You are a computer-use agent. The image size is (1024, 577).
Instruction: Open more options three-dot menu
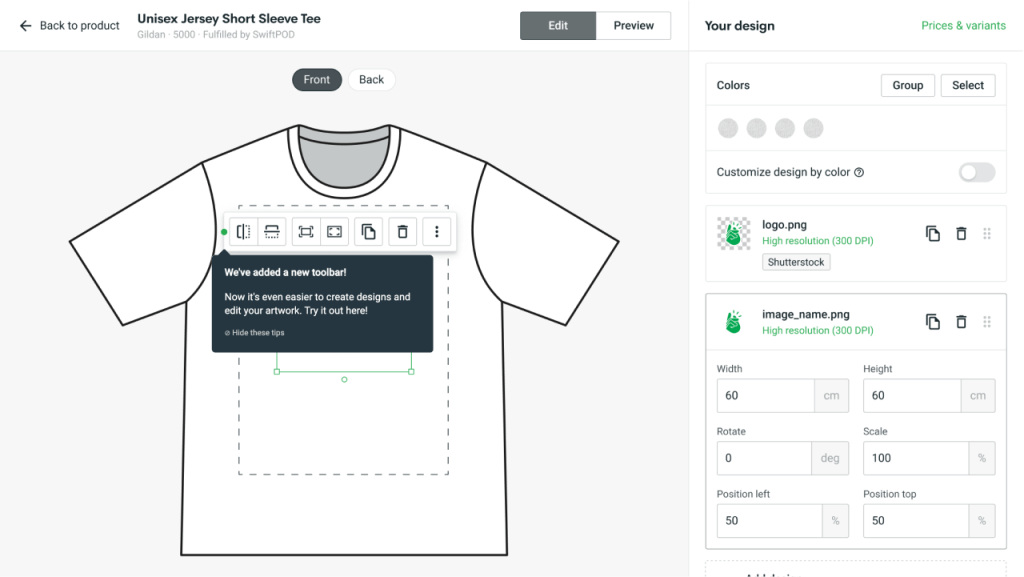[437, 232]
